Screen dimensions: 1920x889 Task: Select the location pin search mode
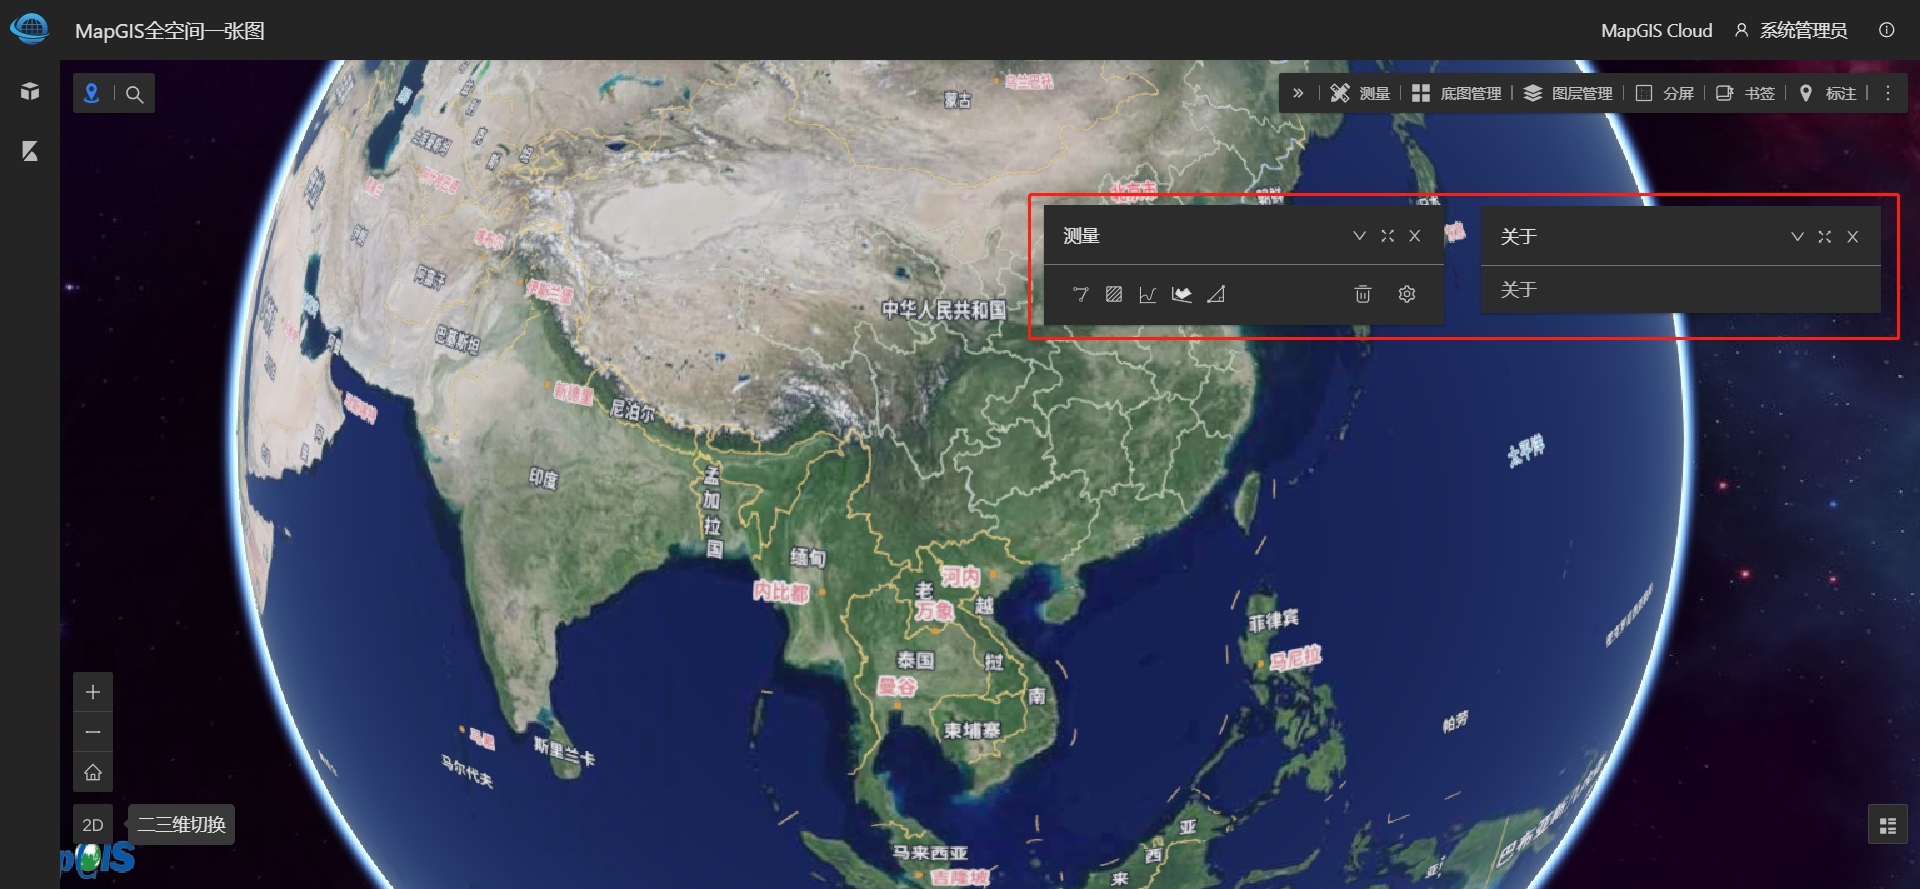pos(92,93)
